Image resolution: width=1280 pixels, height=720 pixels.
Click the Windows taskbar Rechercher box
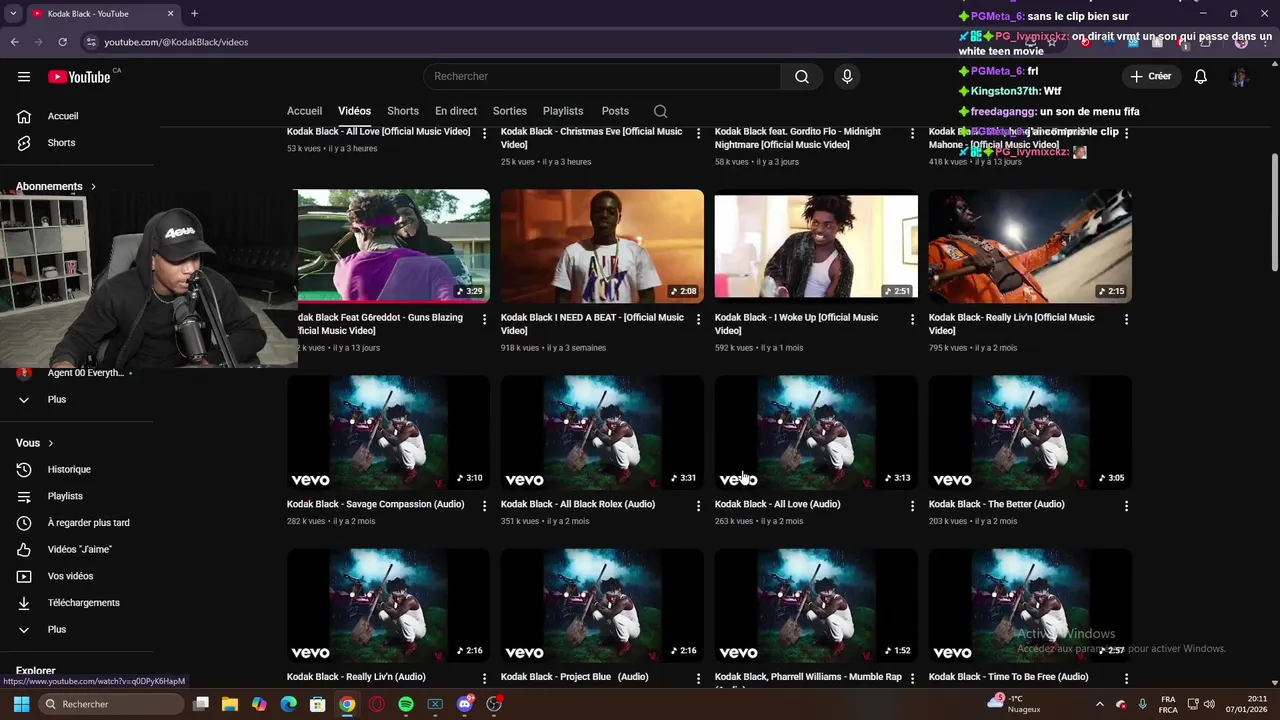110,704
